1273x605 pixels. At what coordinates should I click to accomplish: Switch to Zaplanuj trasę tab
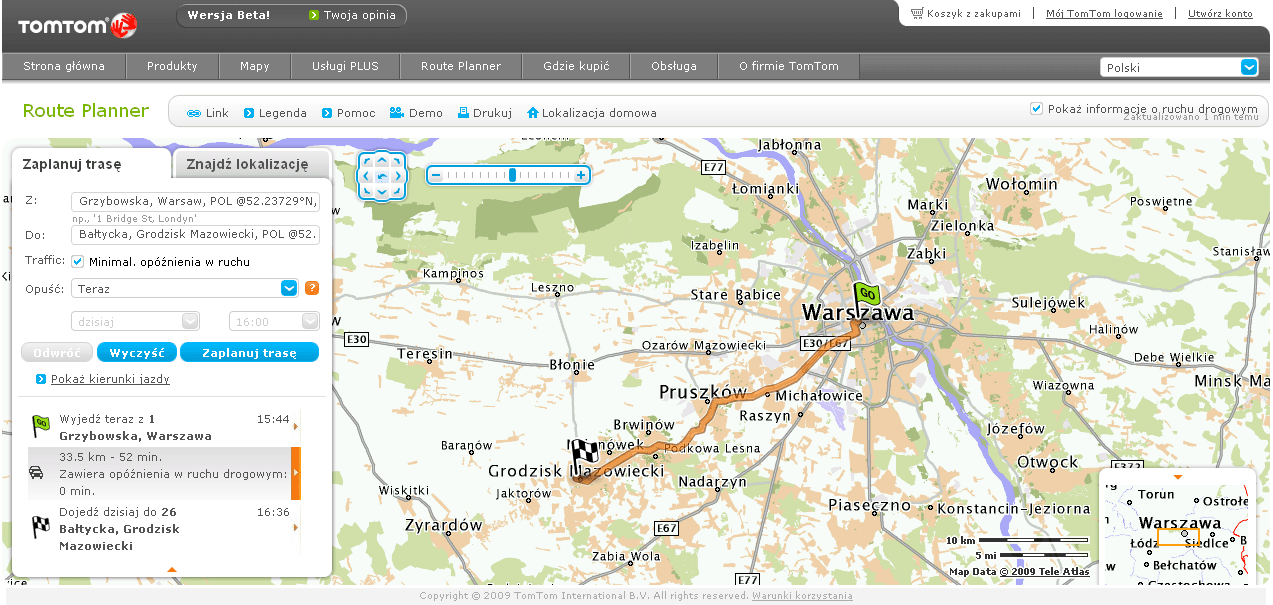pos(91,164)
